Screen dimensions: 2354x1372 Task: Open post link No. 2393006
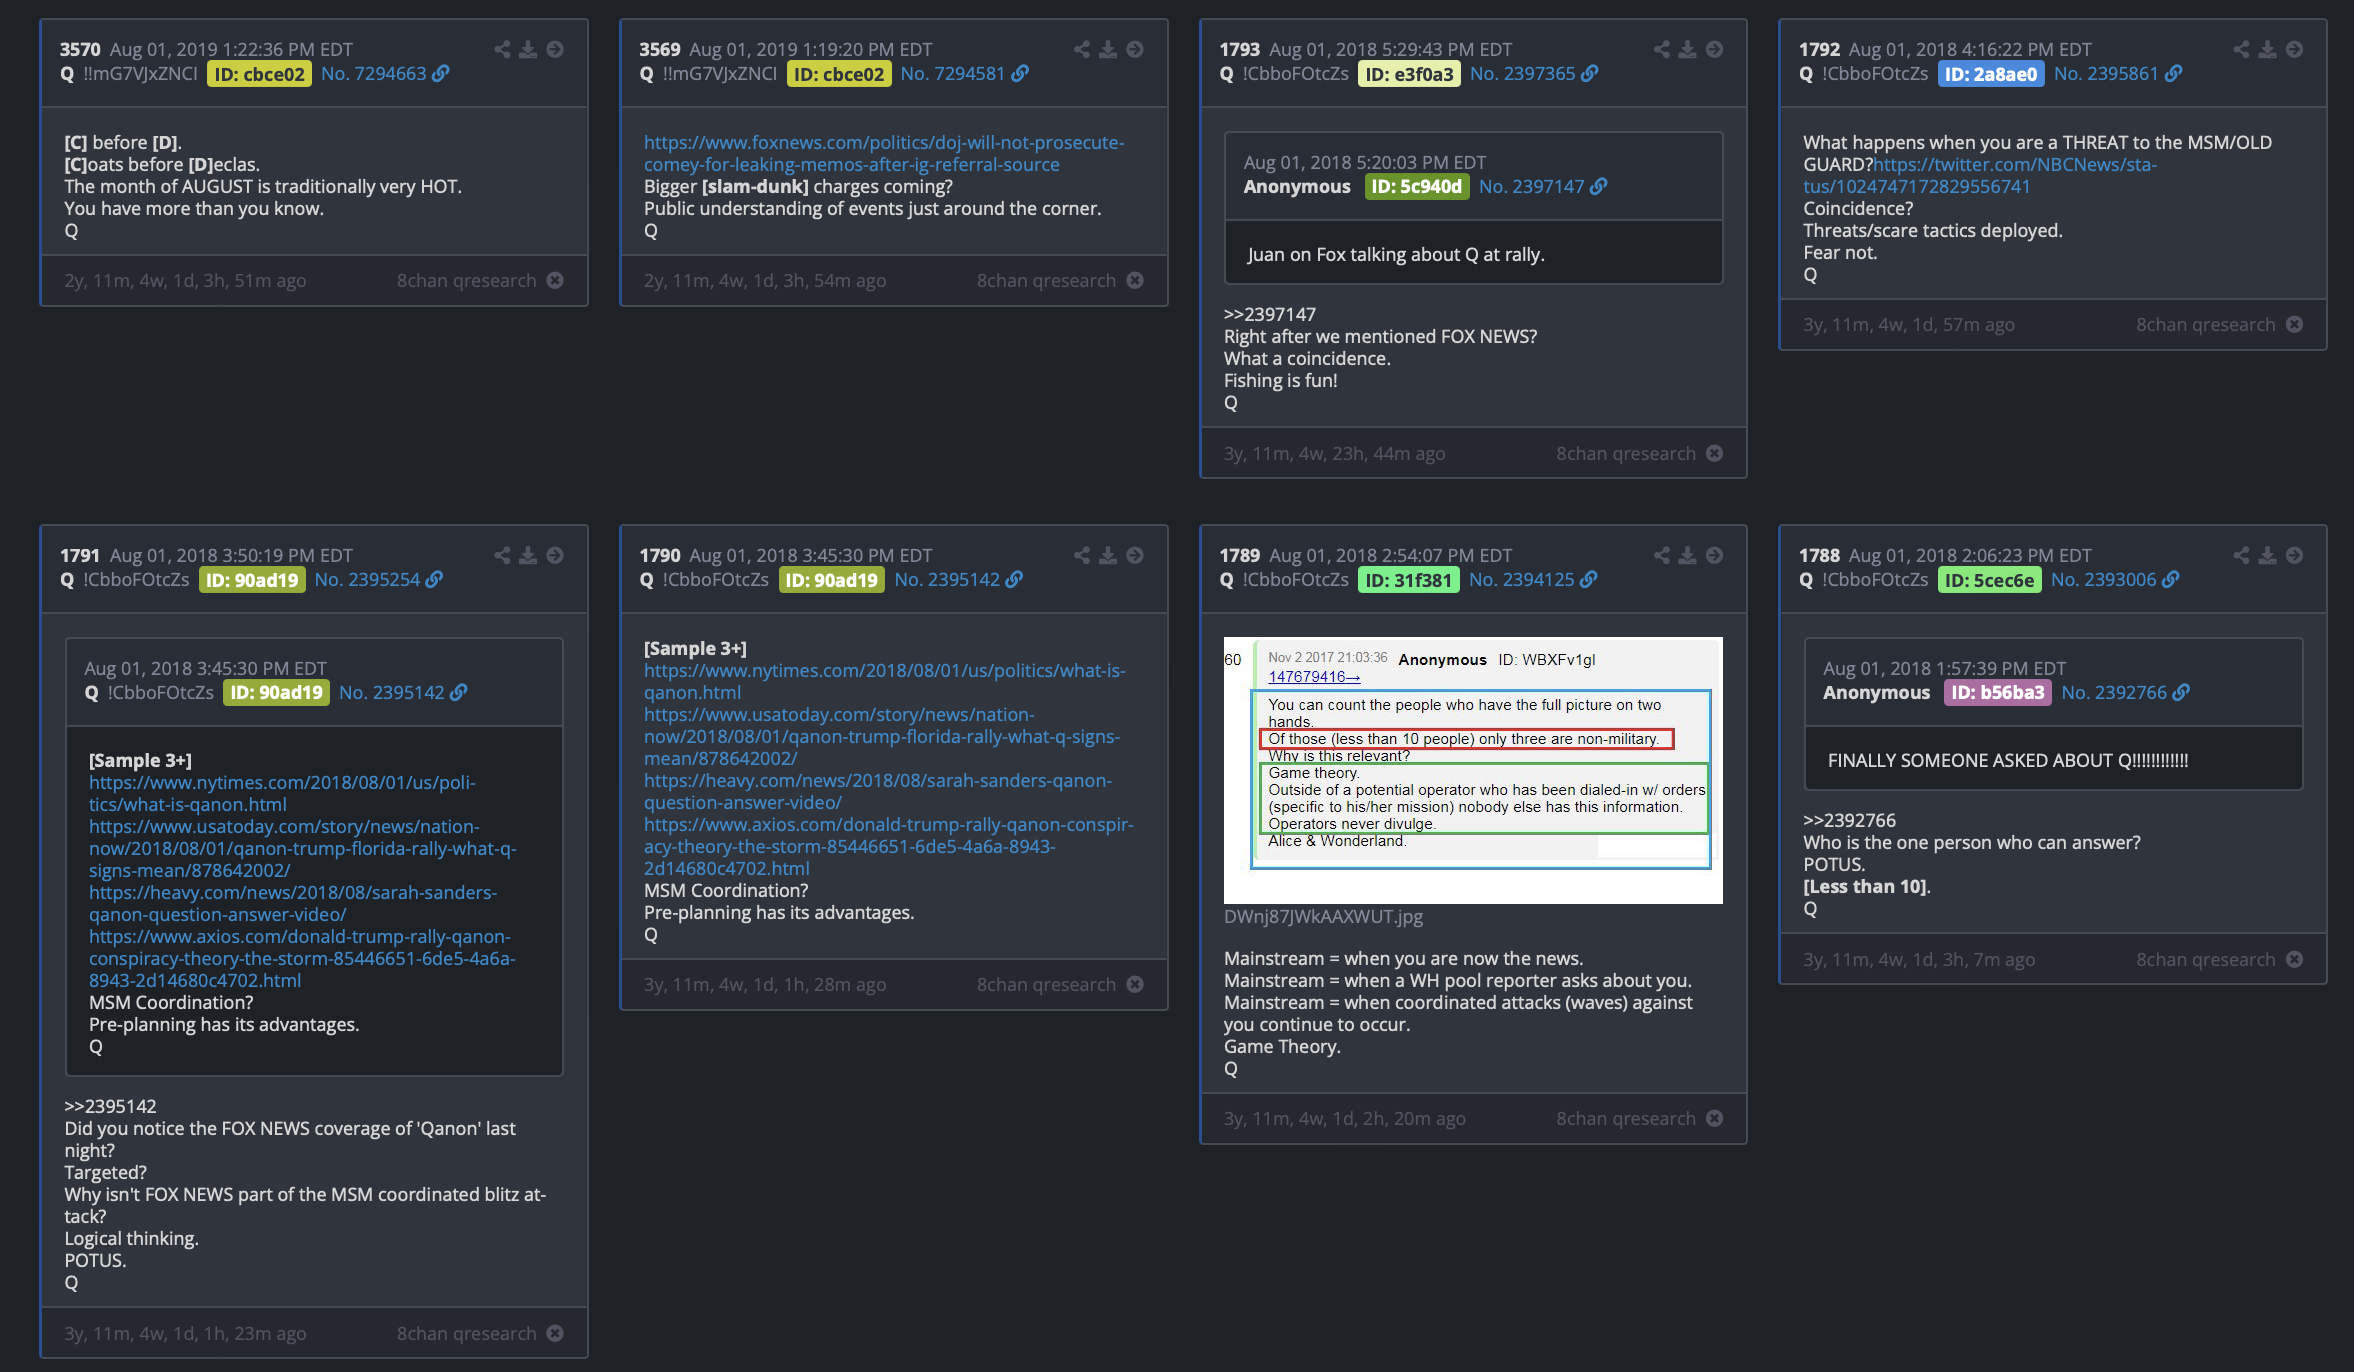pos(2115,580)
